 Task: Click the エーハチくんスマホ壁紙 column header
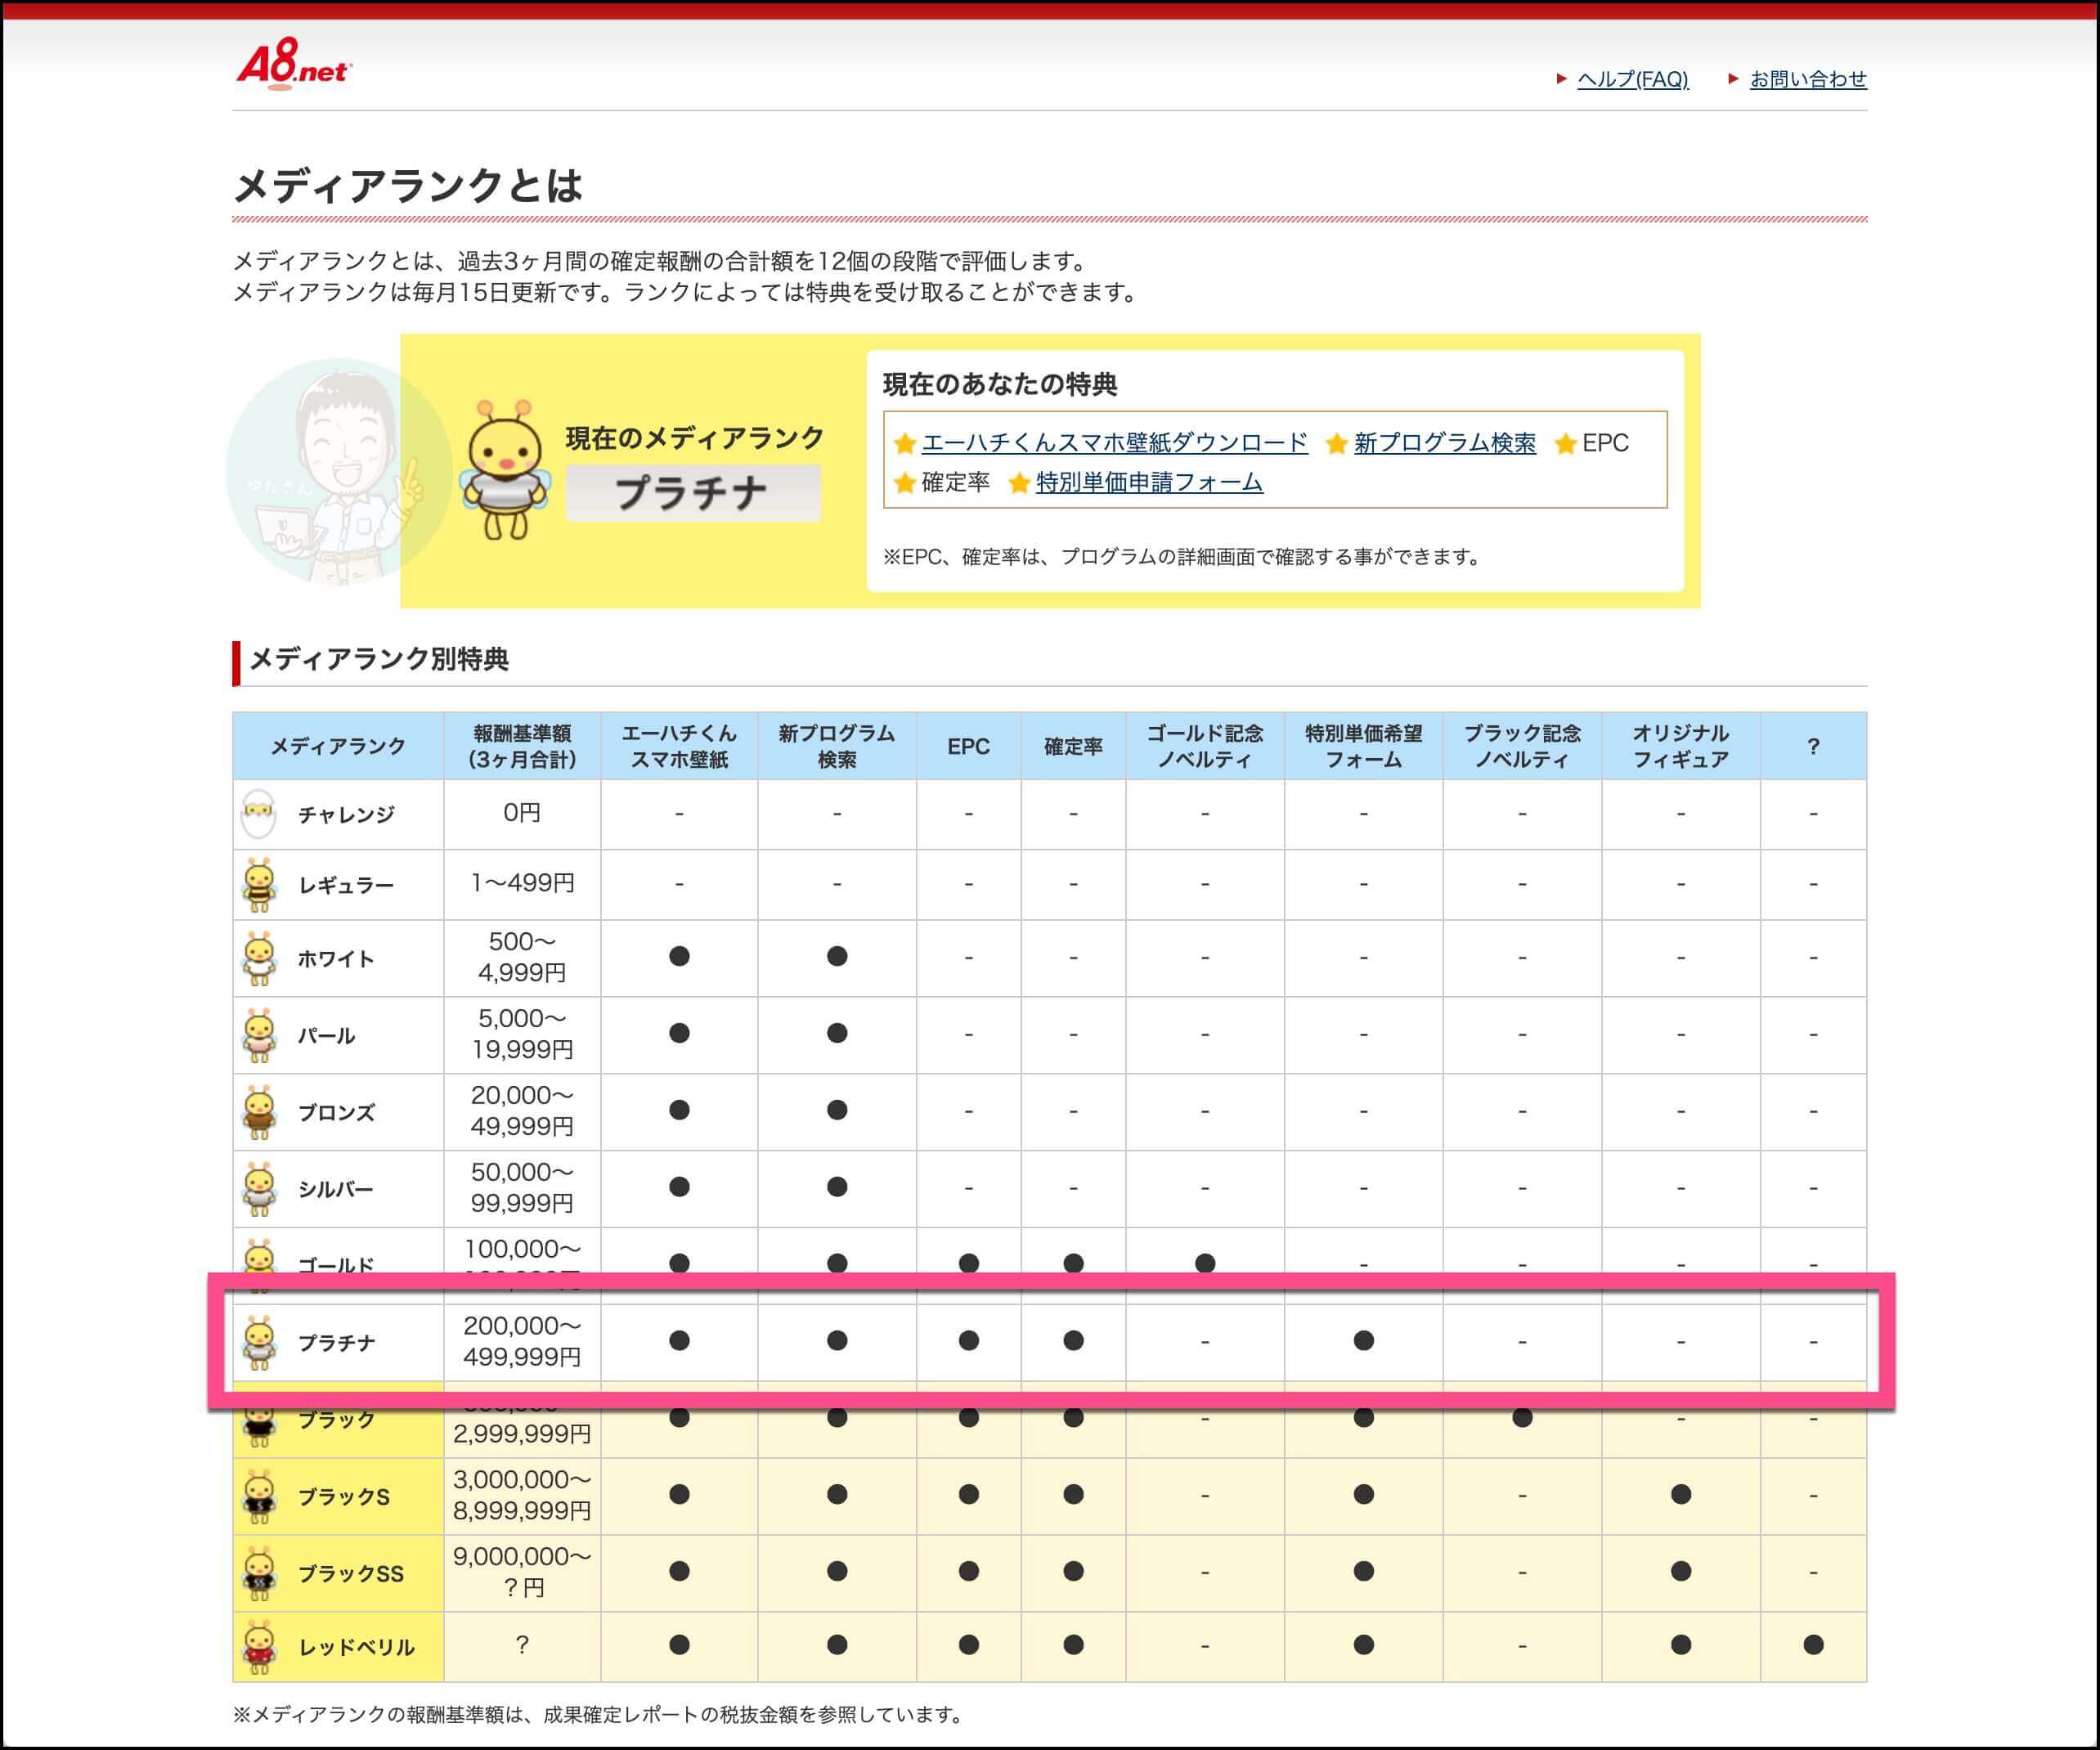tap(679, 746)
